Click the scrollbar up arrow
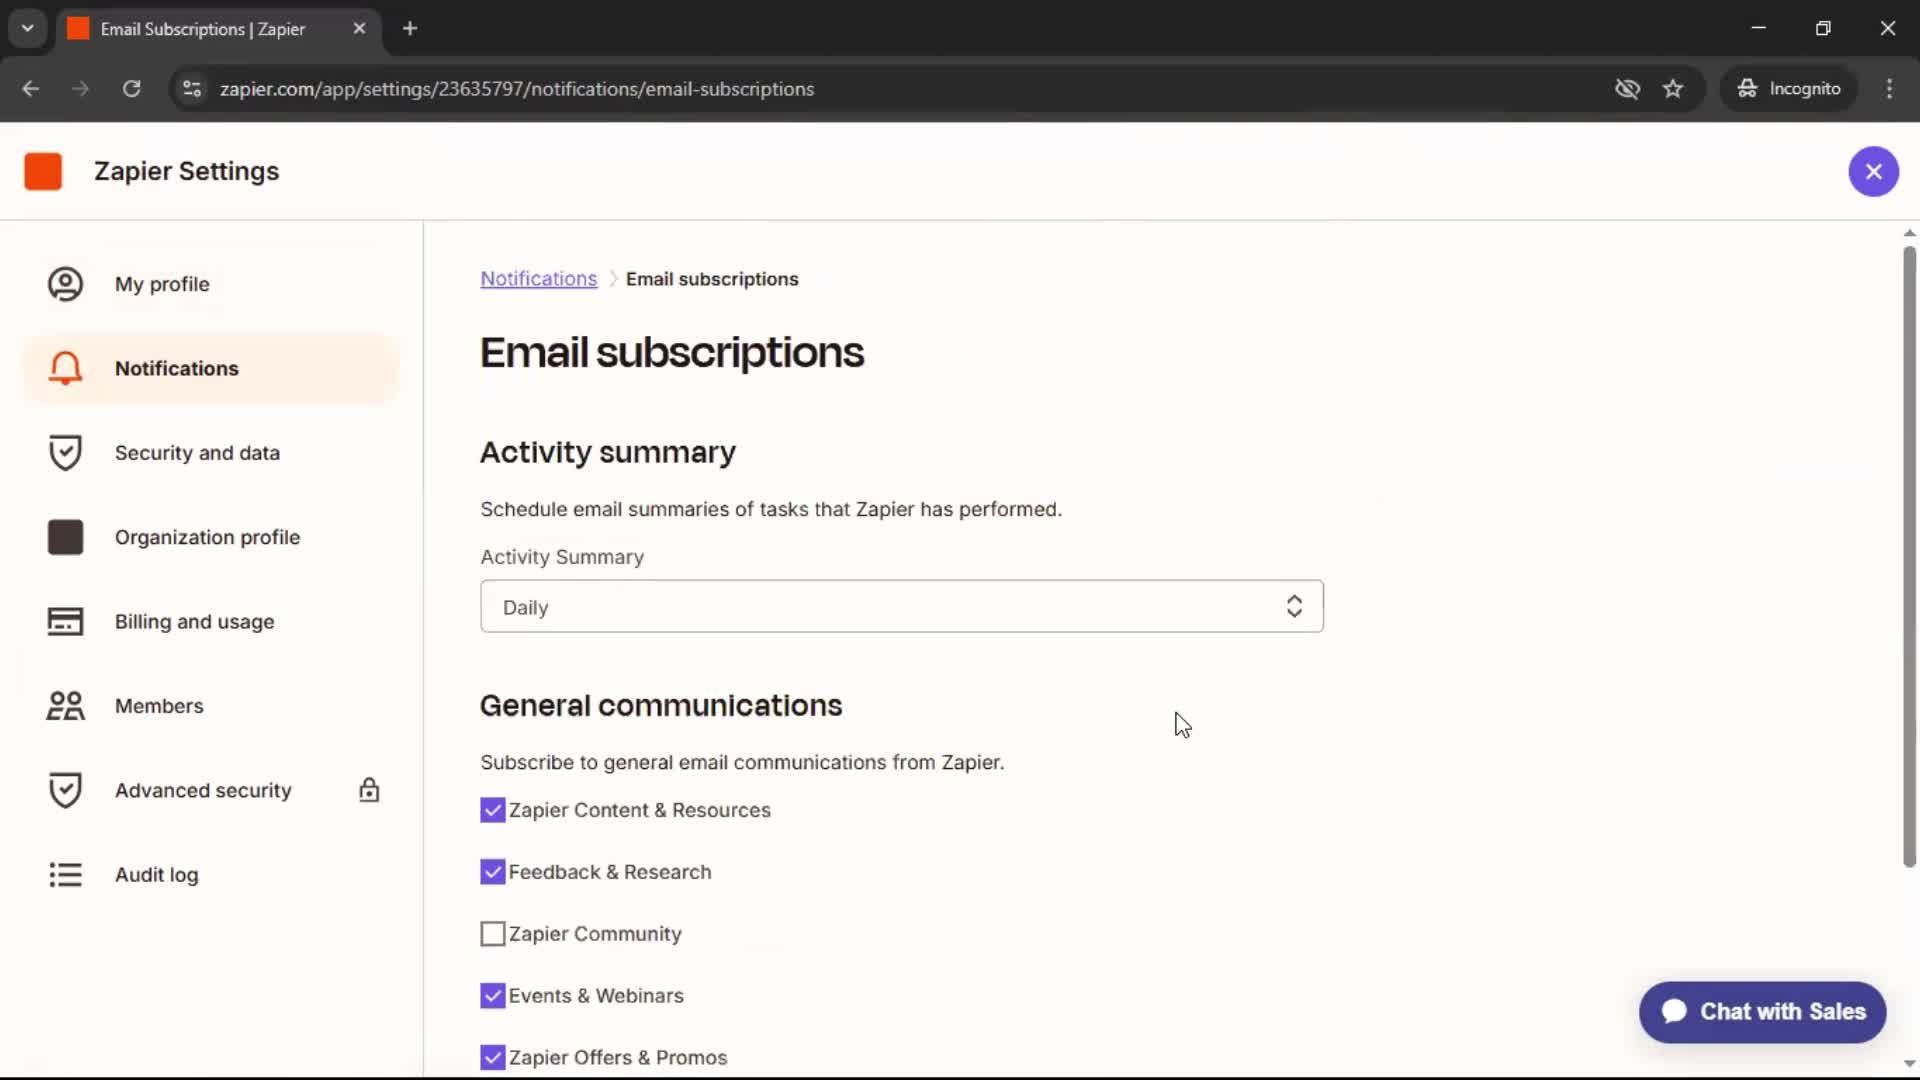1920x1080 pixels. (x=1909, y=233)
